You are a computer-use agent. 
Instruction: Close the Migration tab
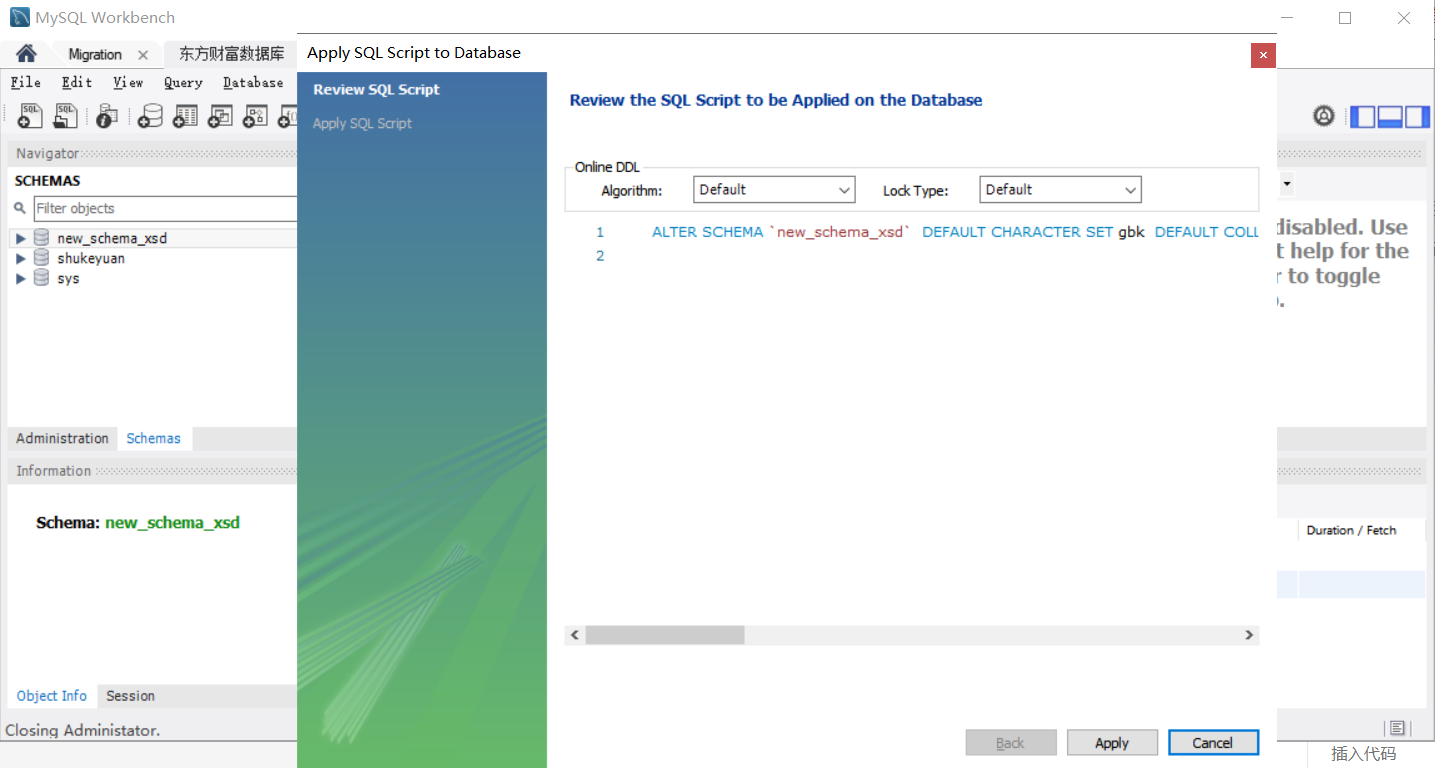pos(143,55)
